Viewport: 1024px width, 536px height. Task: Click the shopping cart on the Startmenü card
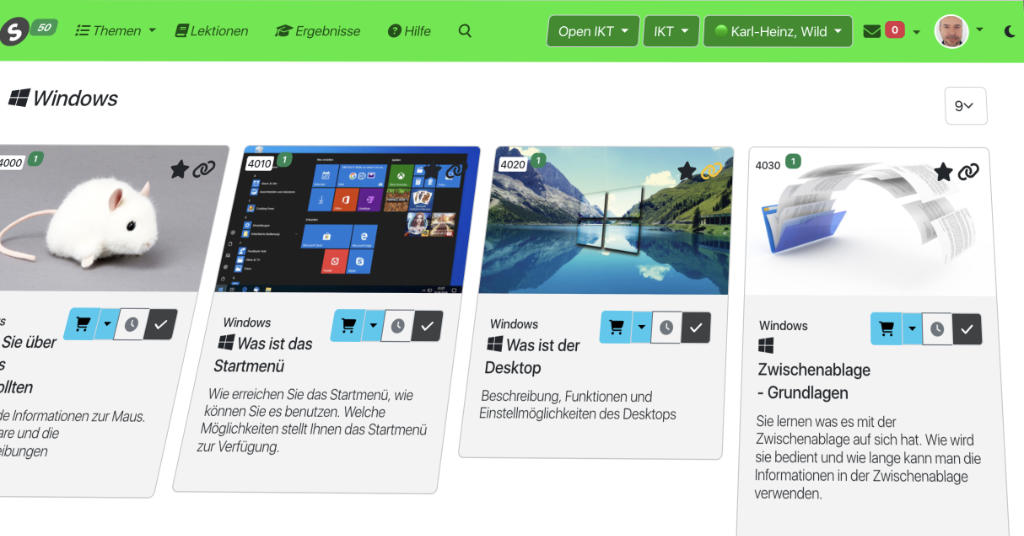tap(348, 325)
